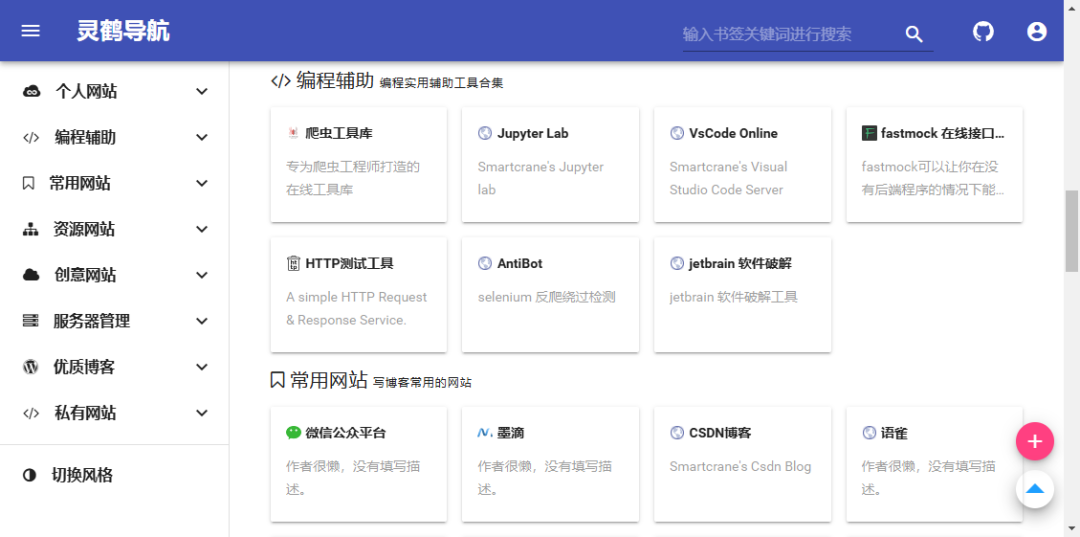
Task: Click the HTTP测试工具 card icon
Action: (x=293, y=263)
